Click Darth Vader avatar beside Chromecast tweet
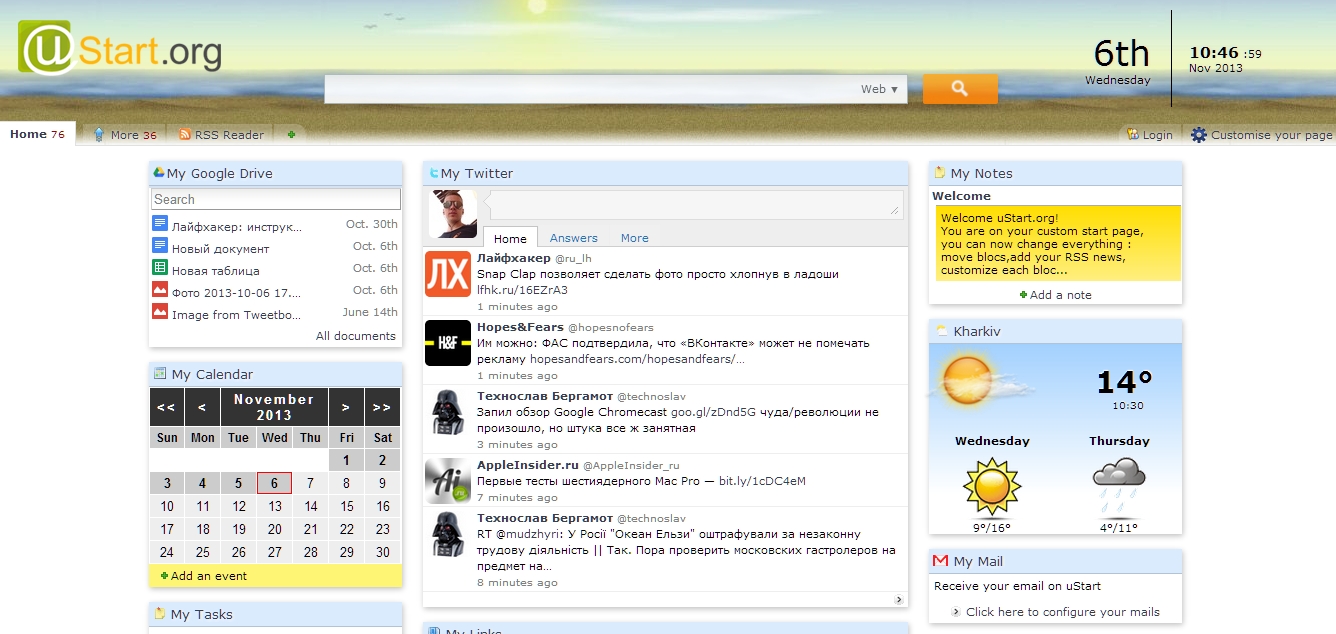The height and width of the screenshot is (634, 1336). click(448, 412)
